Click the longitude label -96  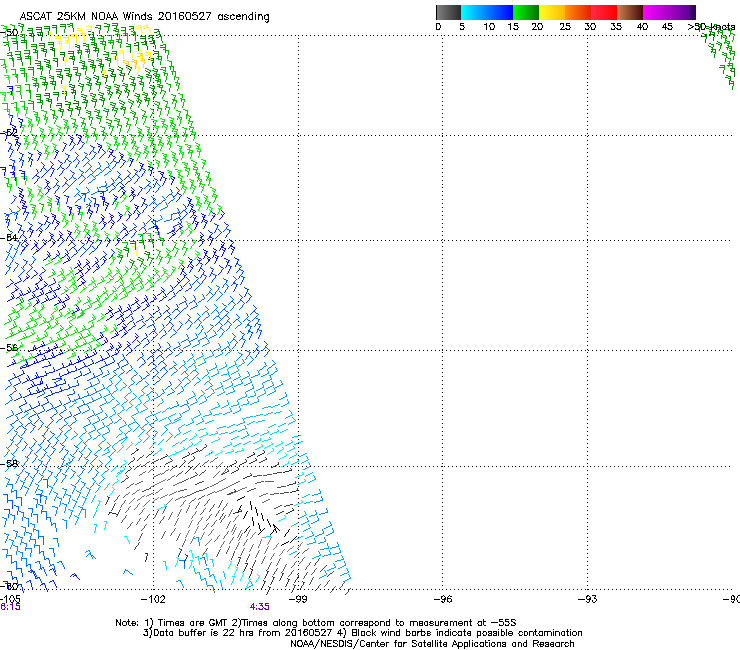pos(443,599)
